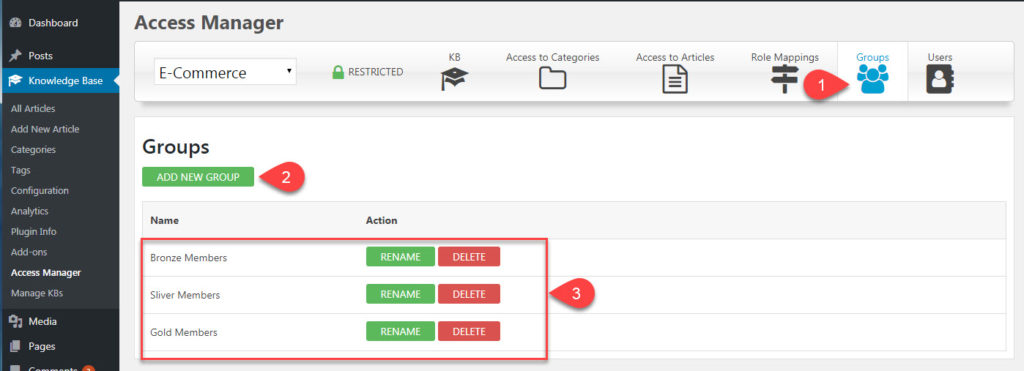Click the Dashboard gauge icon

pos(16,23)
